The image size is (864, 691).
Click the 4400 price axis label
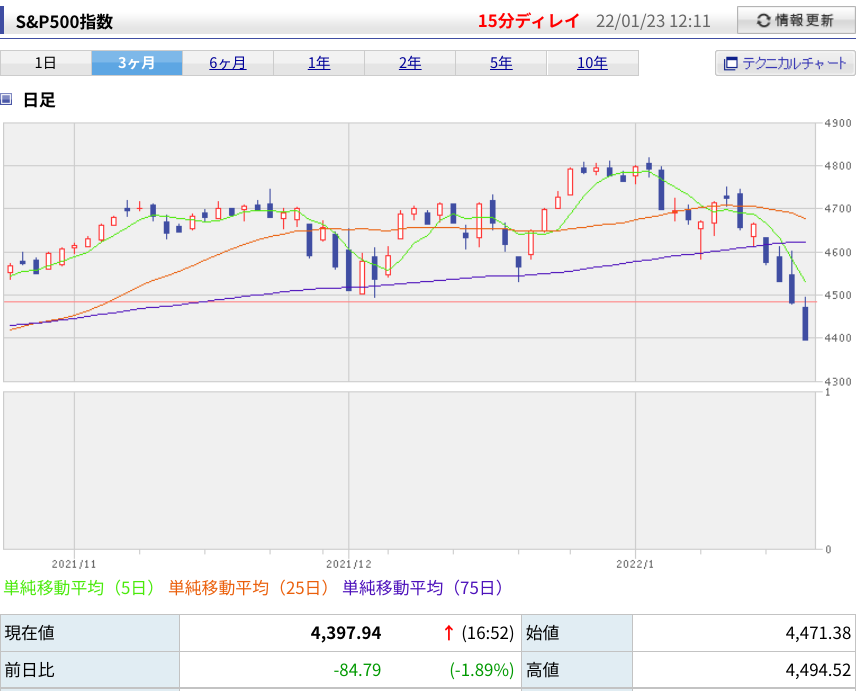[838, 338]
